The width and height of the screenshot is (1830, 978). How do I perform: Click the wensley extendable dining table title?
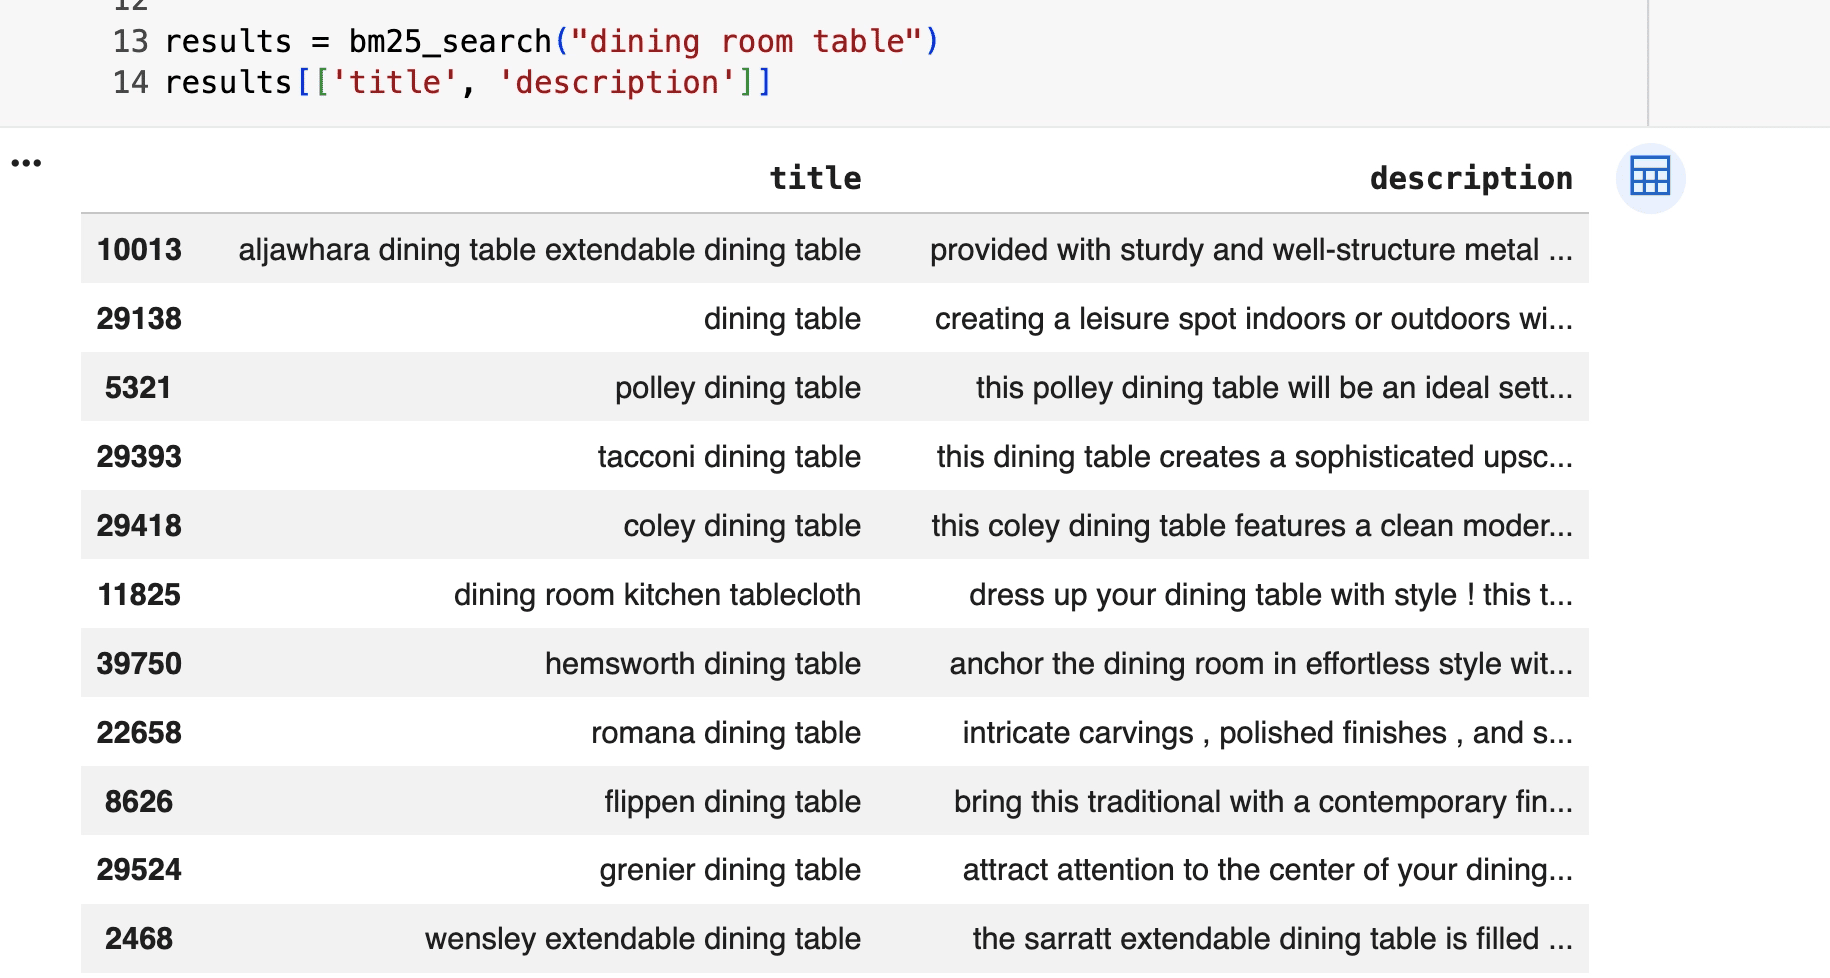pos(642,938)
